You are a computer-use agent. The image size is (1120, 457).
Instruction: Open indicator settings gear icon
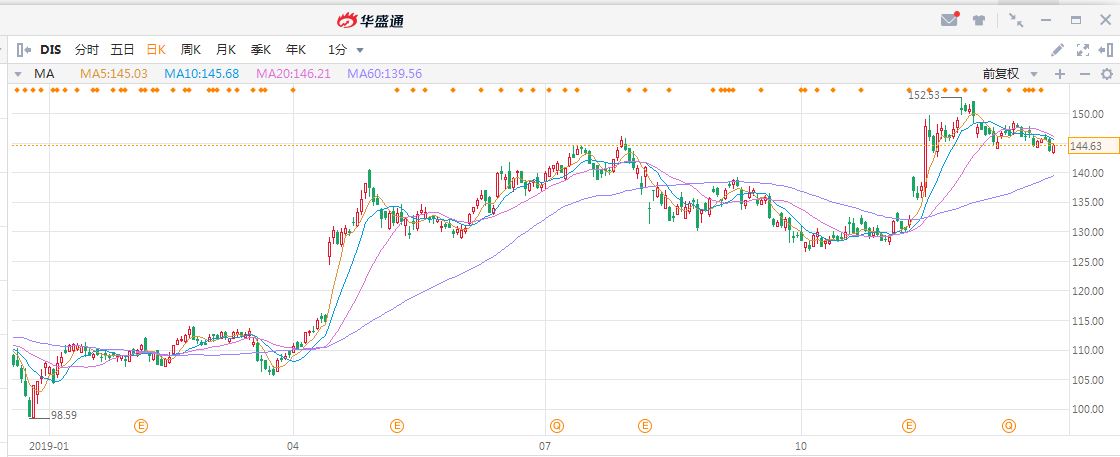pyautogui.click(x=1106, y=74)
